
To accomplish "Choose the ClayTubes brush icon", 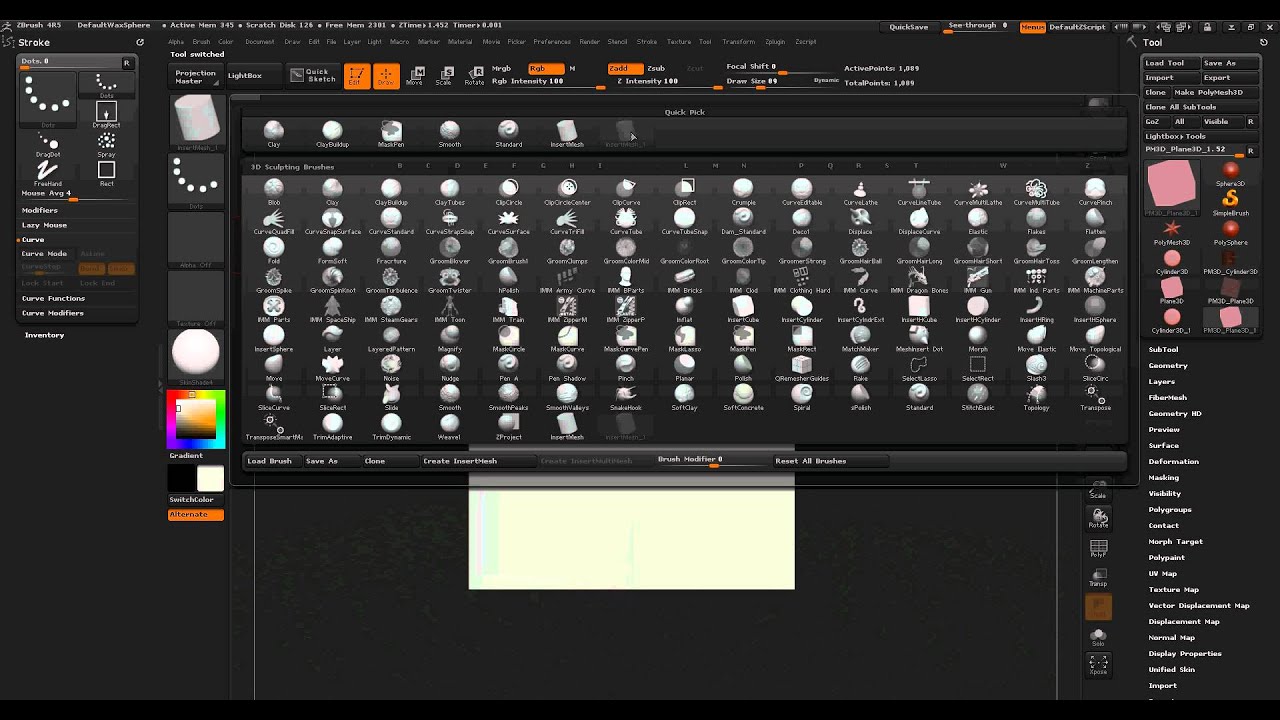I will coord(450,190).
